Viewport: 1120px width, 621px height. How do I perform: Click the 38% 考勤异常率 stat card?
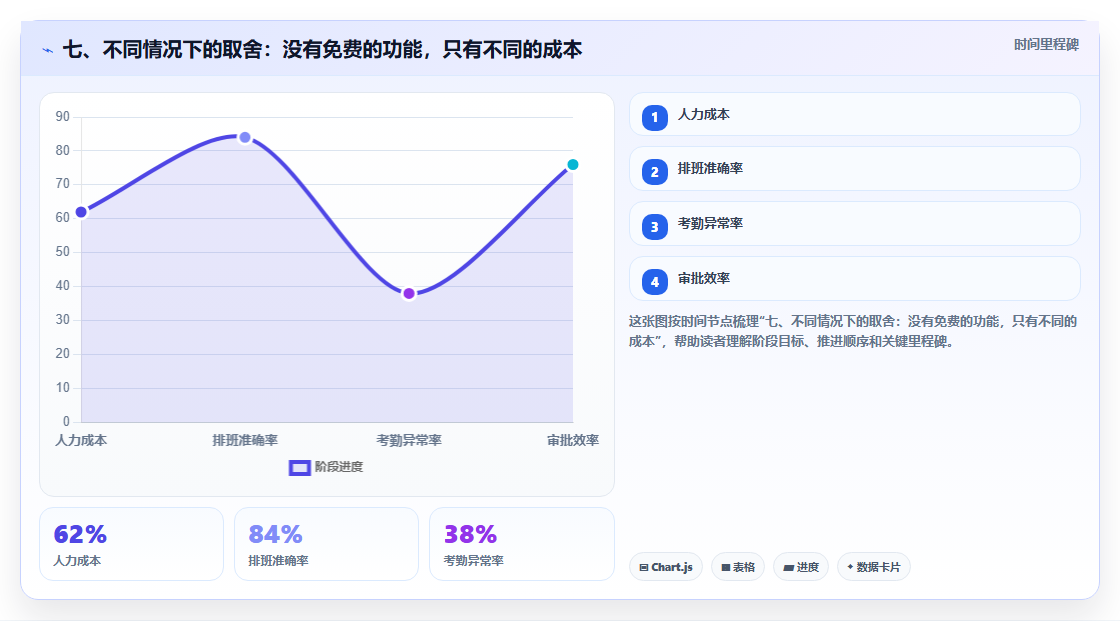[521, 545]
